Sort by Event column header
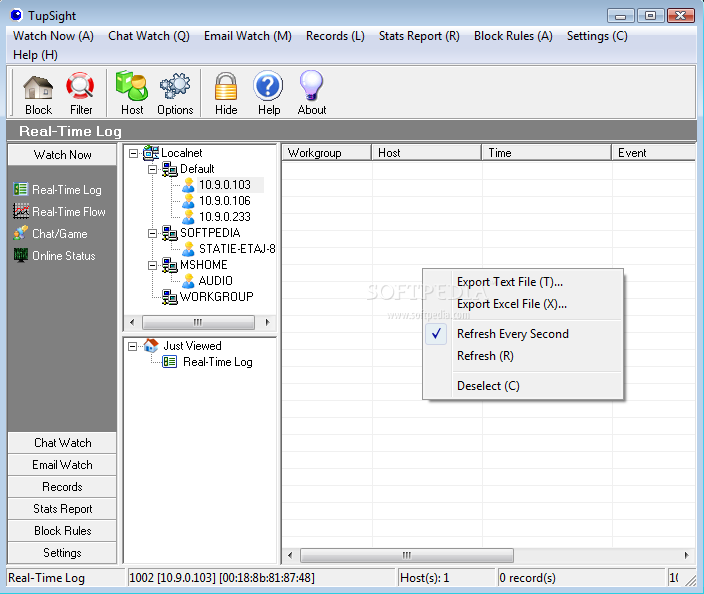The width and height of the screenshot is (704, 594). pyautogui.click(x=654, y=153)
